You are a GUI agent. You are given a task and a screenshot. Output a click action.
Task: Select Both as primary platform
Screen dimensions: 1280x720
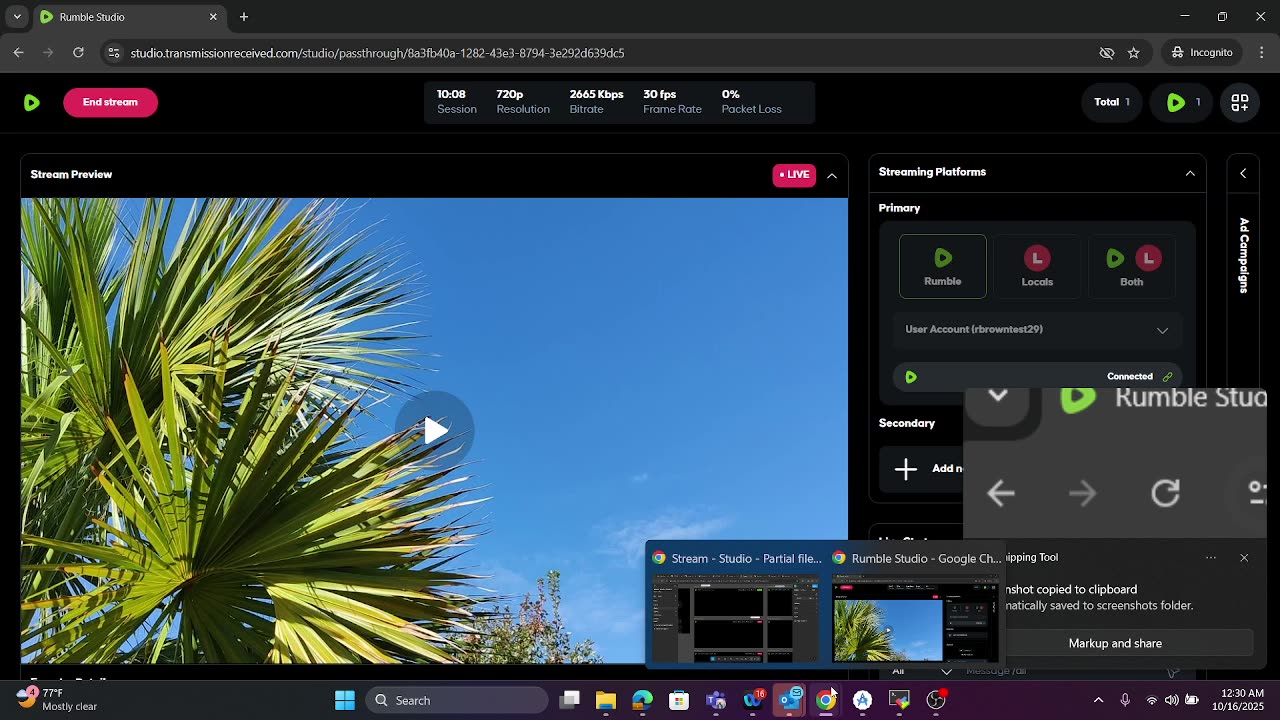1131,266
